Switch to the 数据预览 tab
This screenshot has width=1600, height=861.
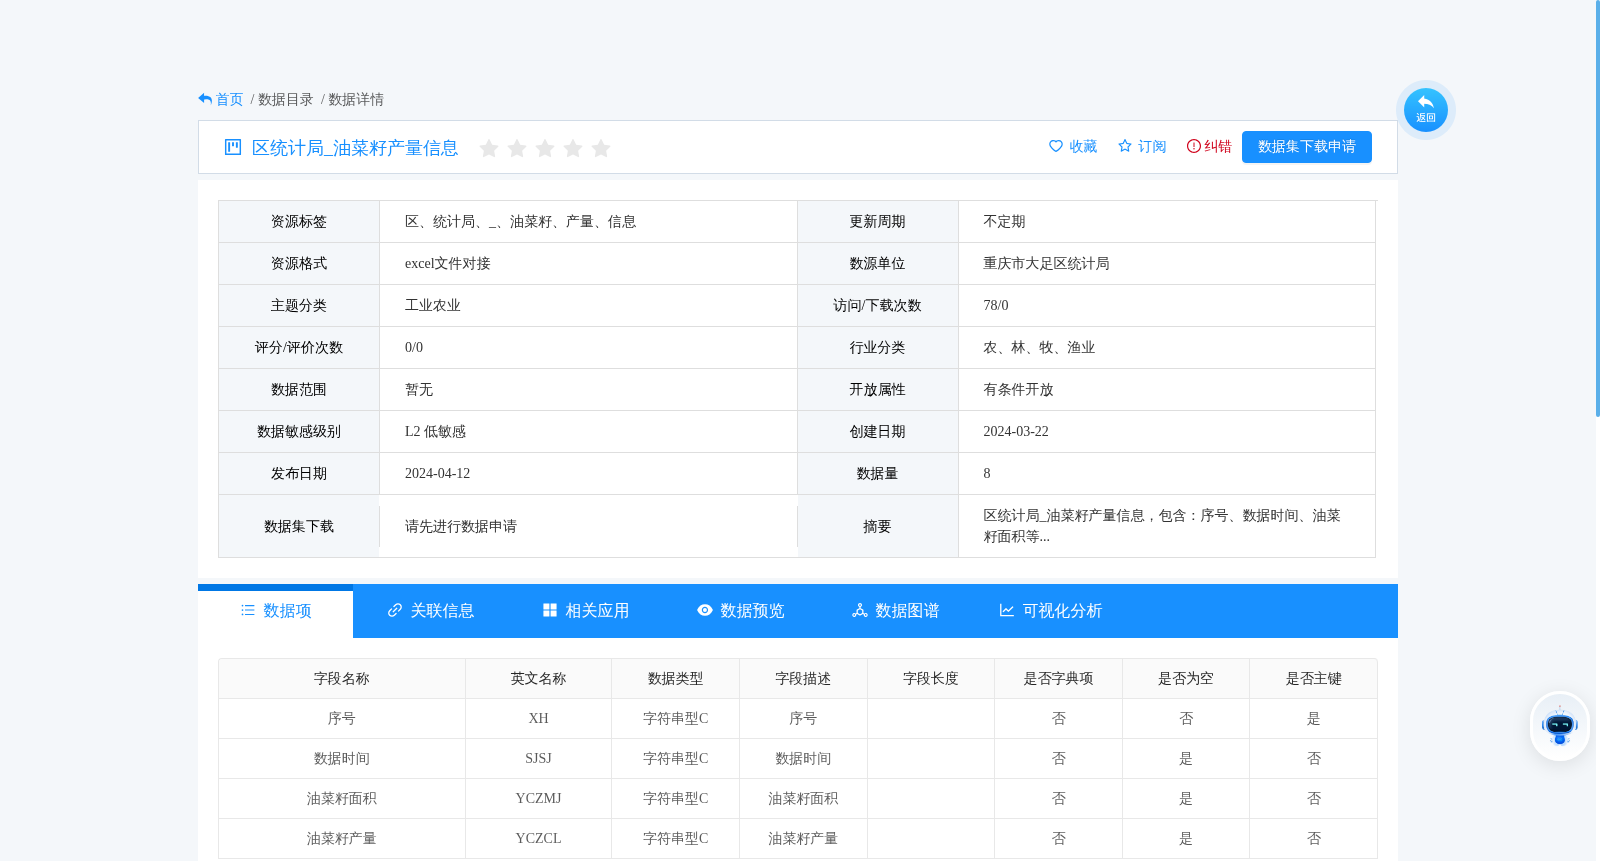click(741, 611)
